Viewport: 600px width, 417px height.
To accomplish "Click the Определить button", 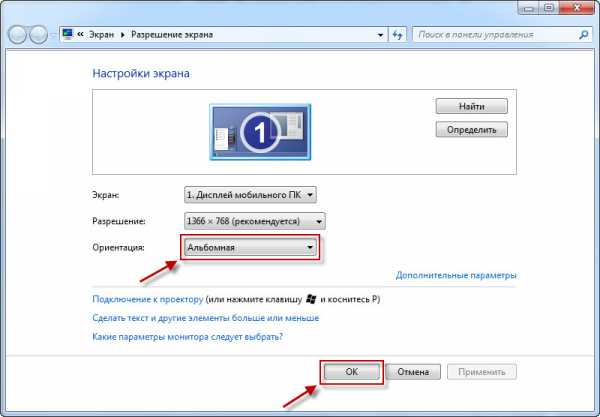I will click(472, 129).
